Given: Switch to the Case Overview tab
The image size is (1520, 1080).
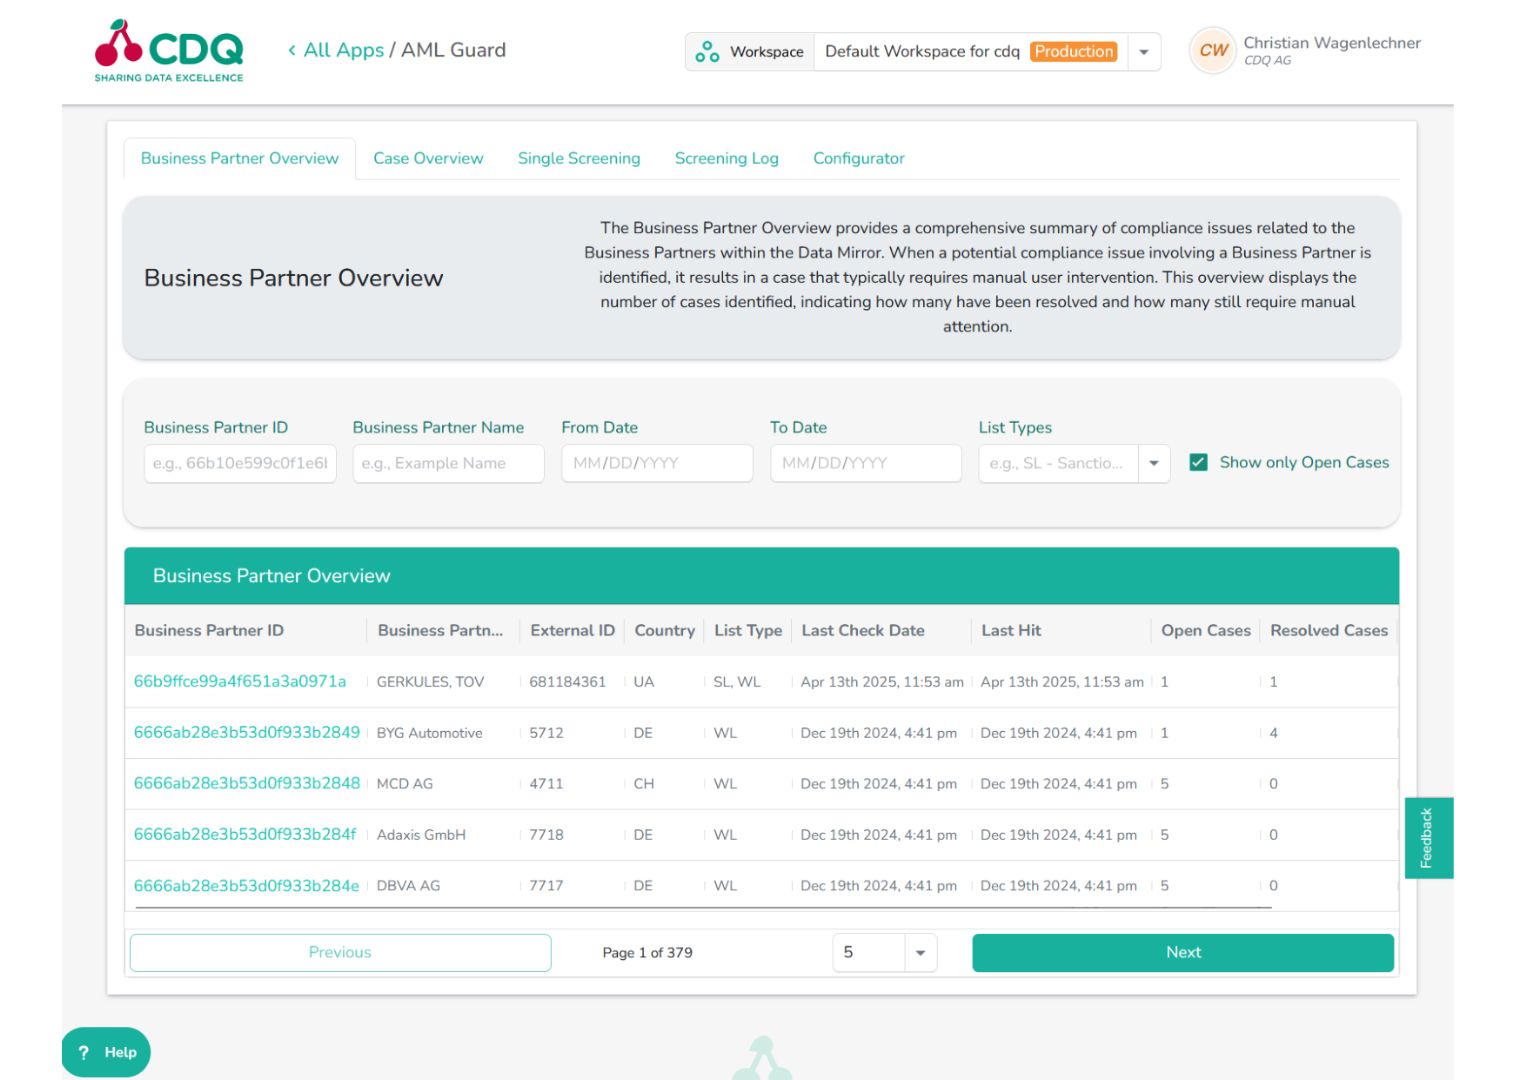Looking at the screenshot, I should point(428,158).
